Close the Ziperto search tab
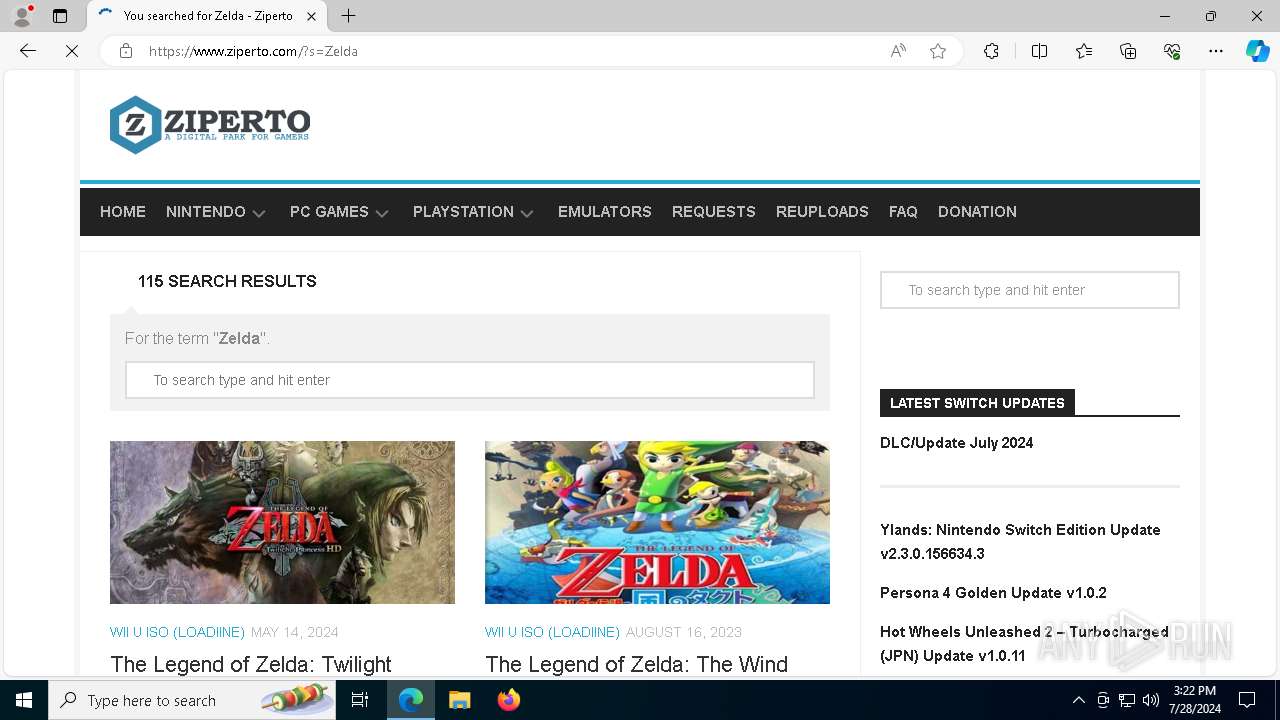This screenshot has height=720, width=1280. click(311, 16)
